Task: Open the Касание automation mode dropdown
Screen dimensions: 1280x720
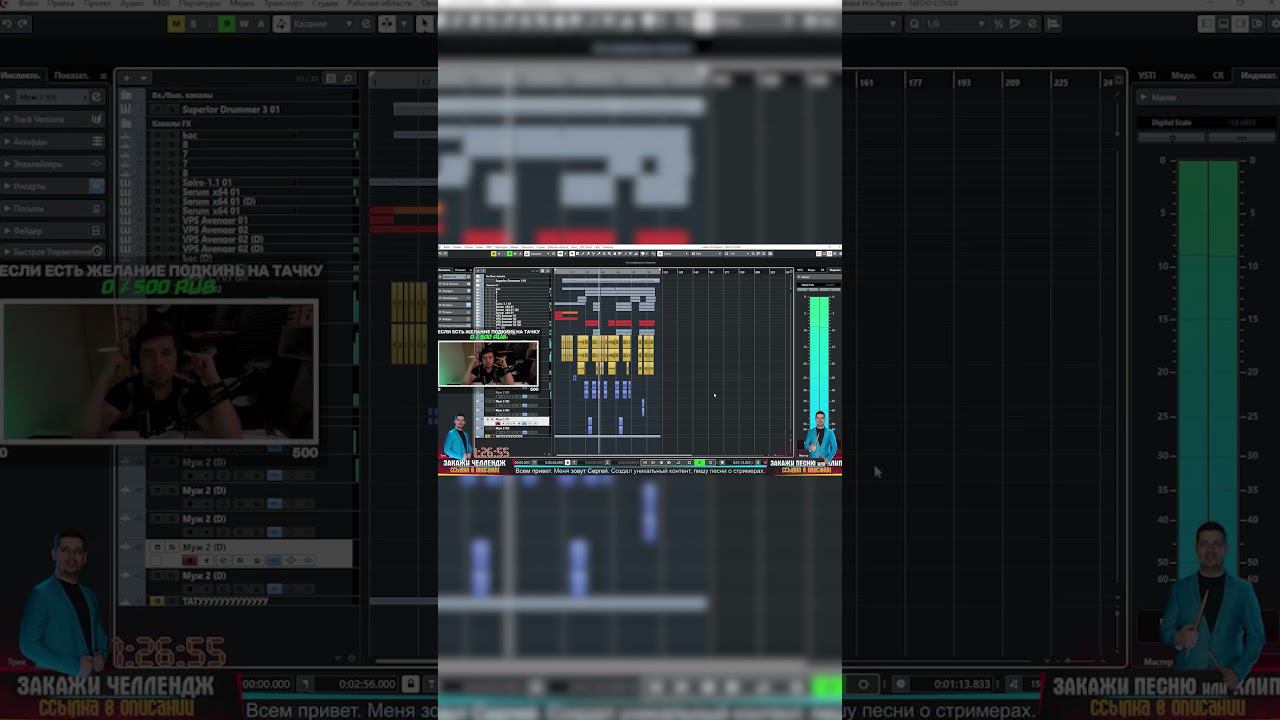Action: pos(312,24)
